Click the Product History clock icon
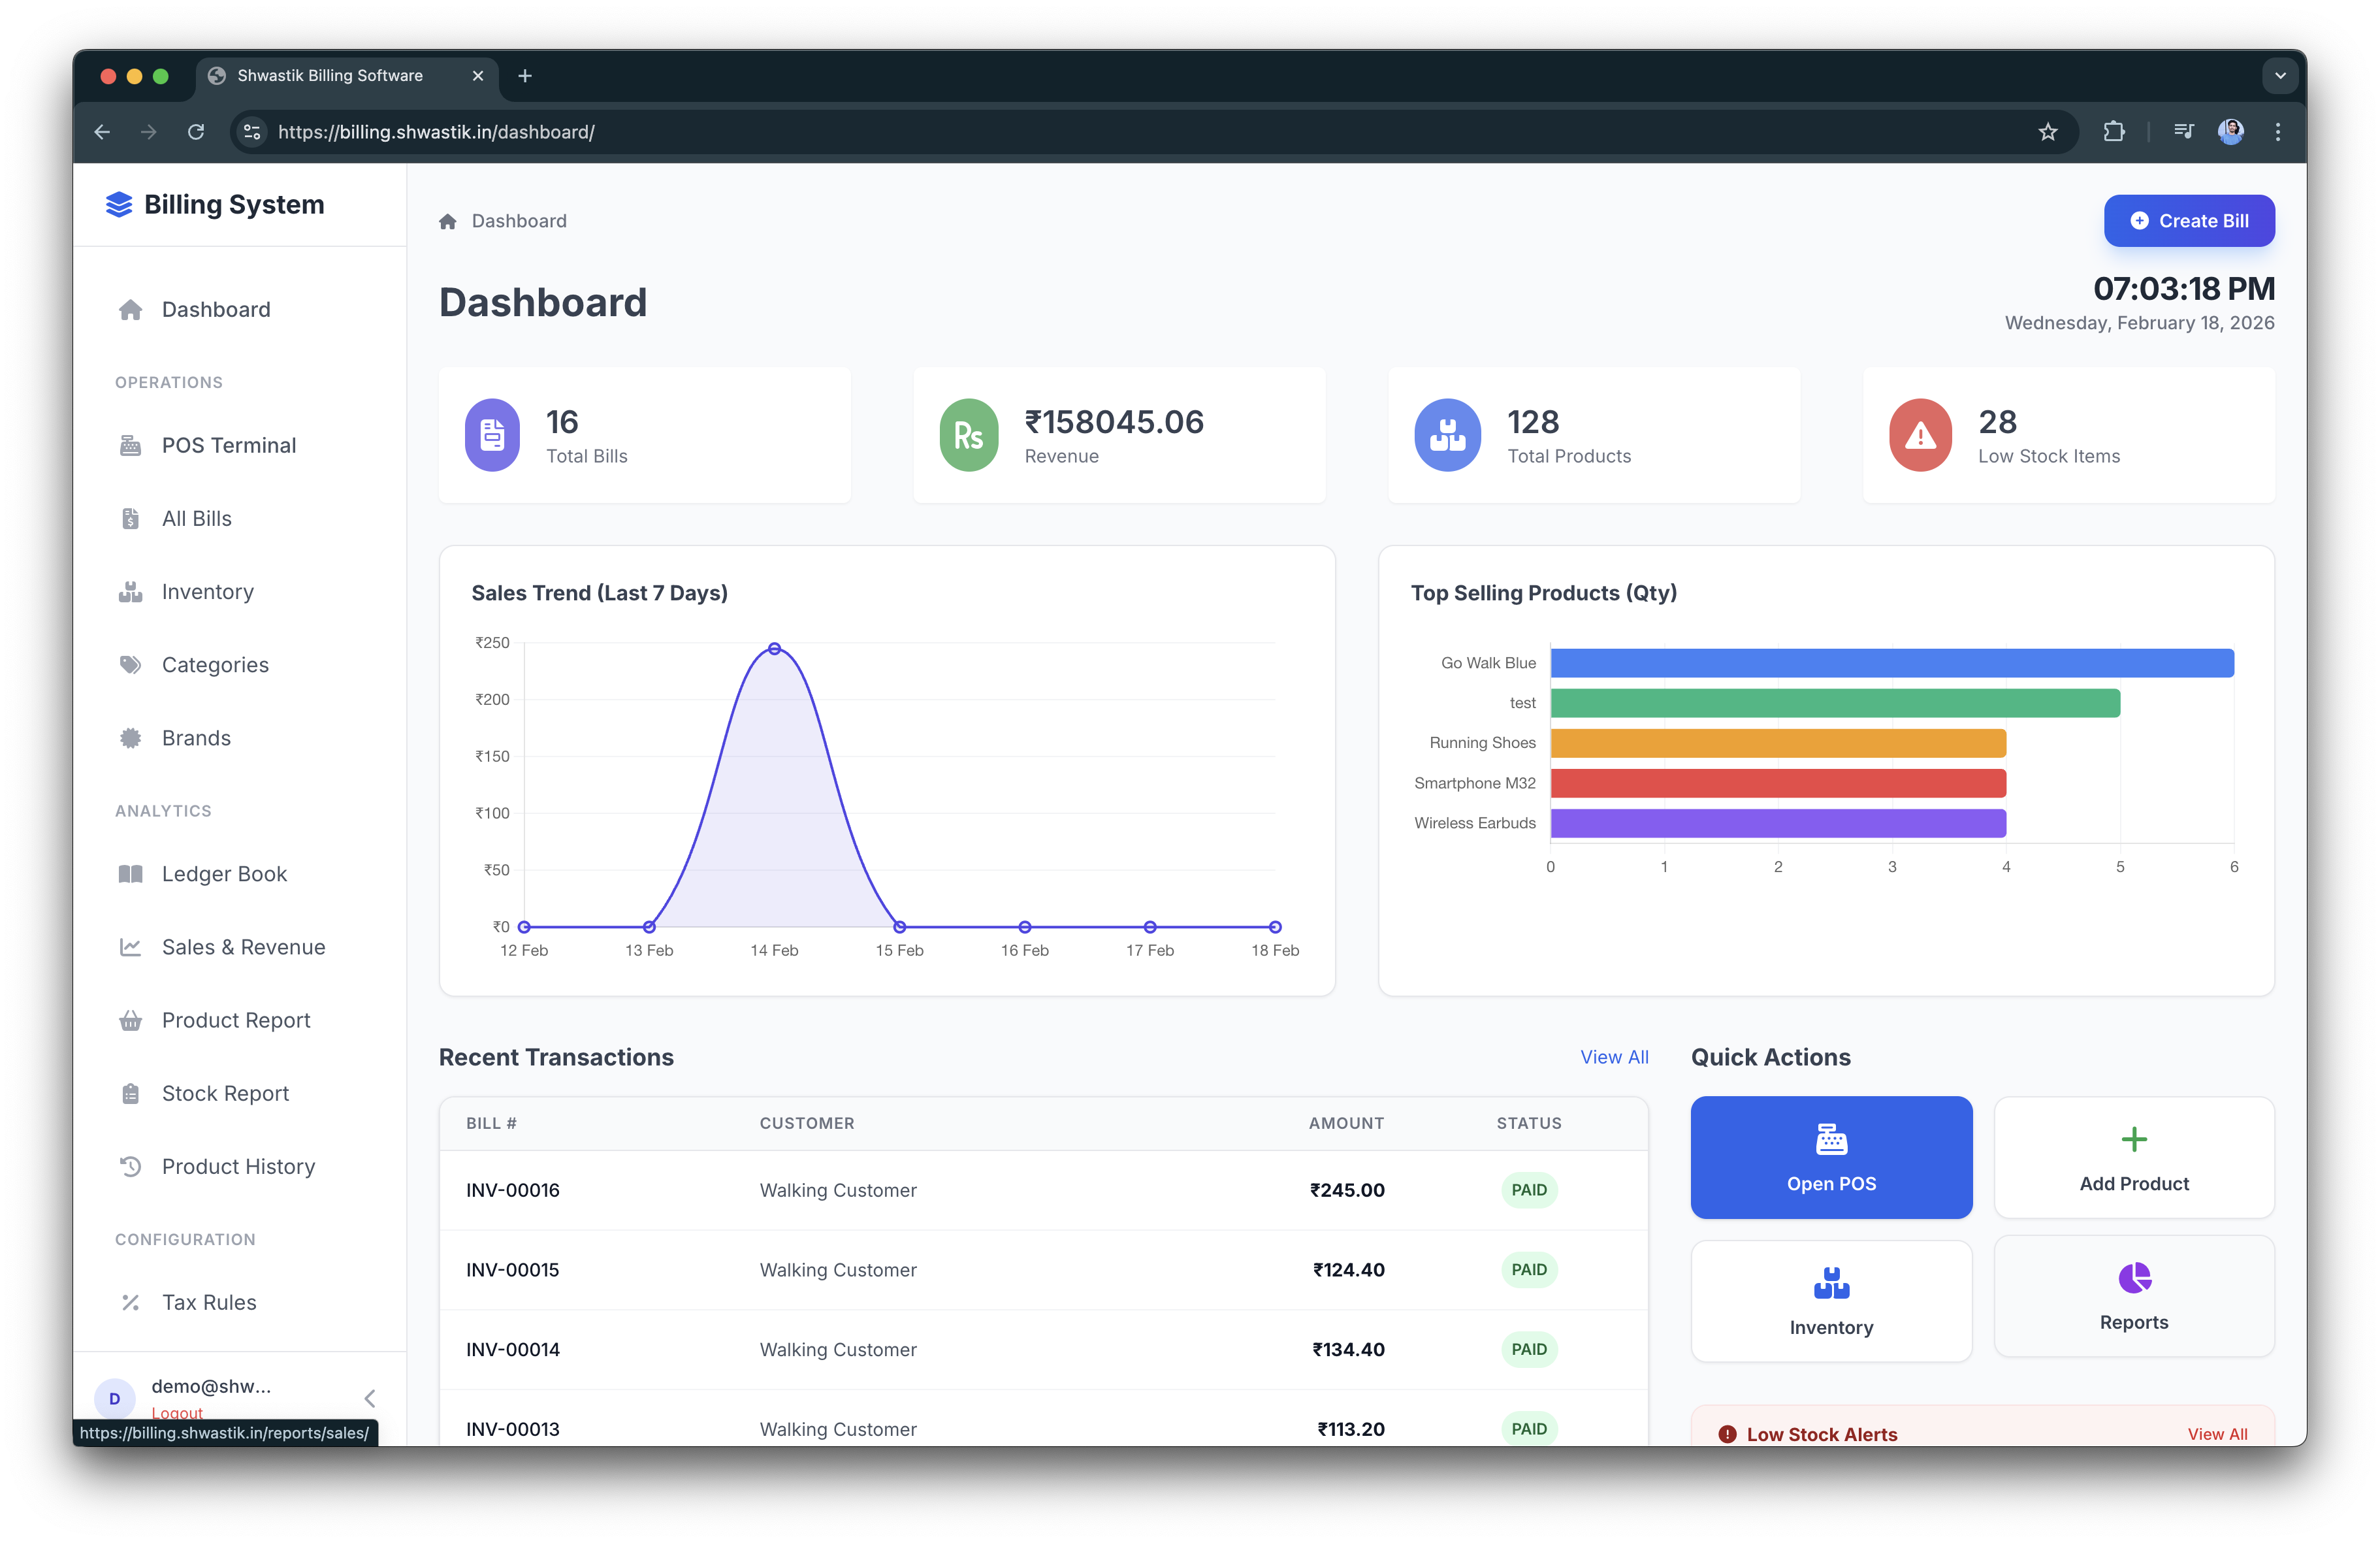This screenshot has height=1543, width=2380. point(131,1166)
